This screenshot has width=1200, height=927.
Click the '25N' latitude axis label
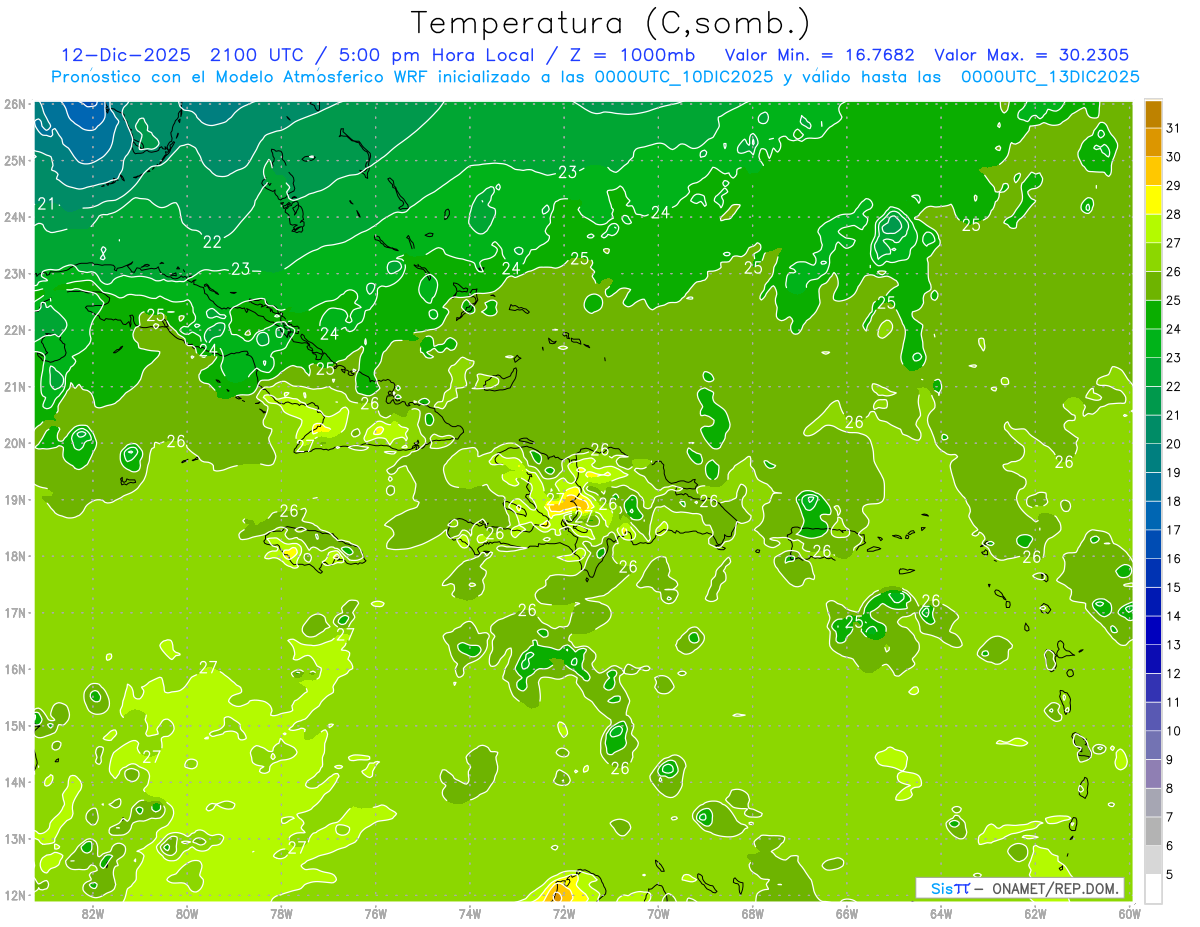(x=14, y=160)
